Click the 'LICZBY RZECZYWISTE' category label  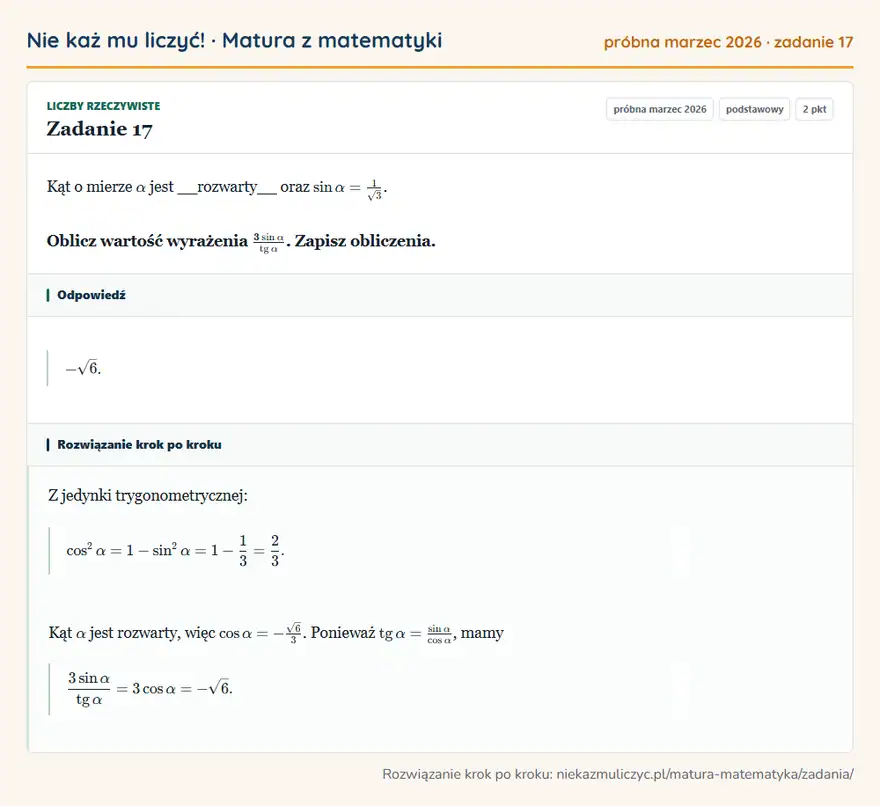(103, 106)
